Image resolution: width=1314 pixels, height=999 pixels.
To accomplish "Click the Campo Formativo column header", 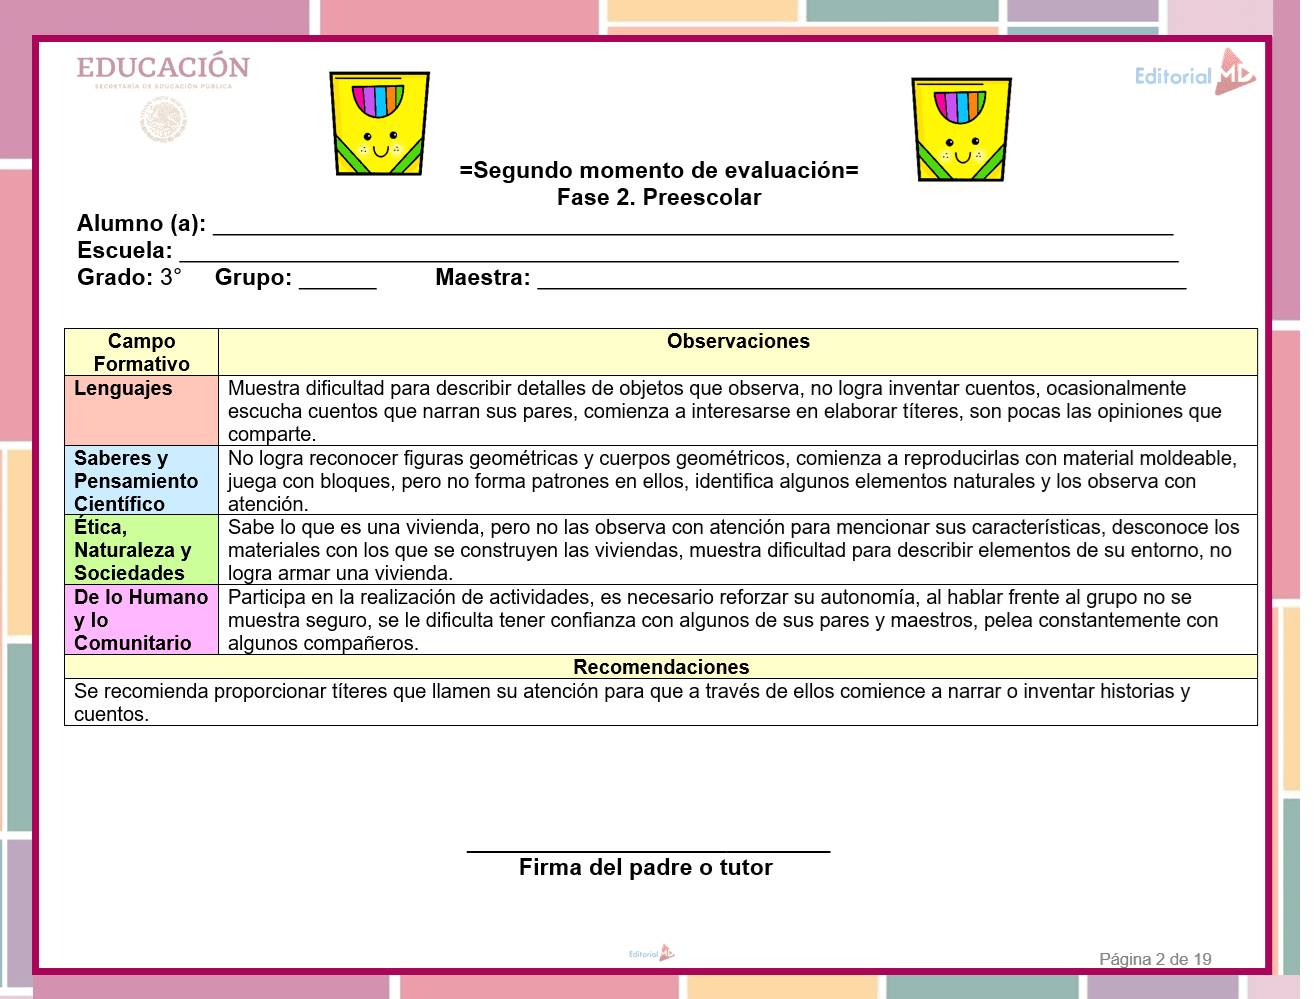I will tap(141, 352).
